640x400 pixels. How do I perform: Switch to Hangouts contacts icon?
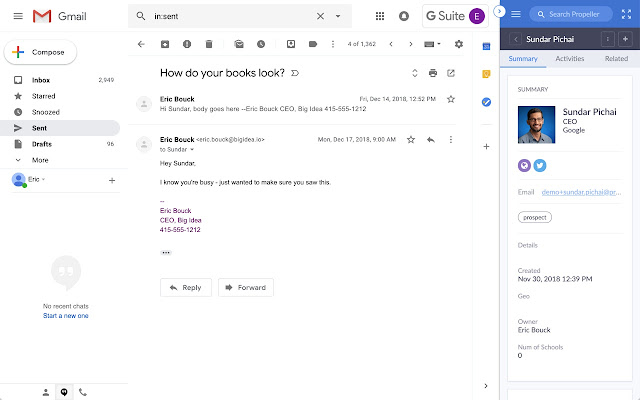coord(46,392)
